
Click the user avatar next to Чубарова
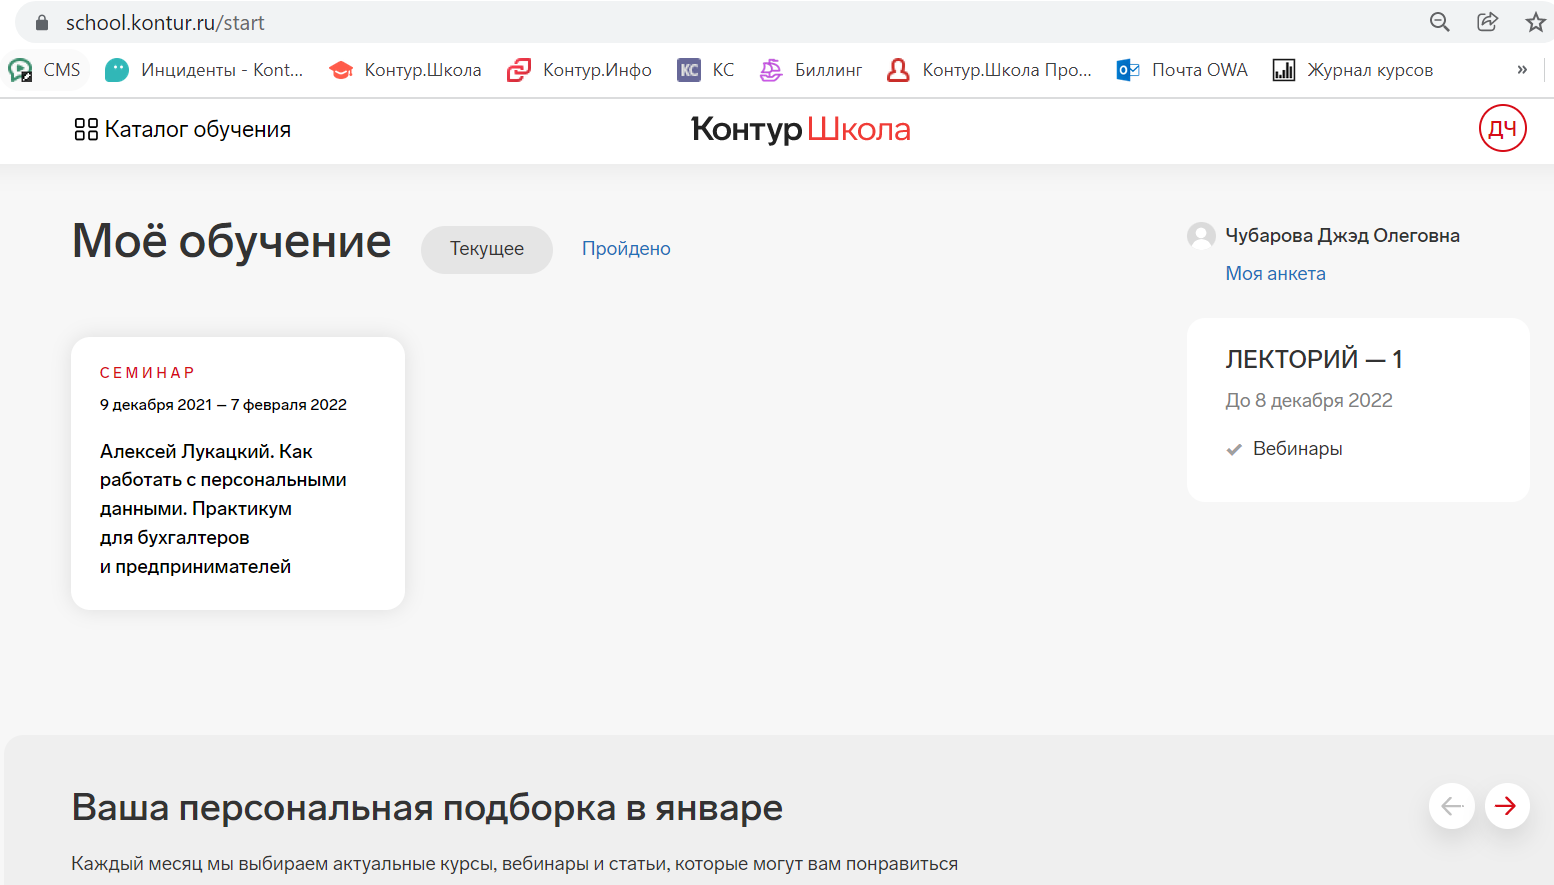tap(1201, 236)
